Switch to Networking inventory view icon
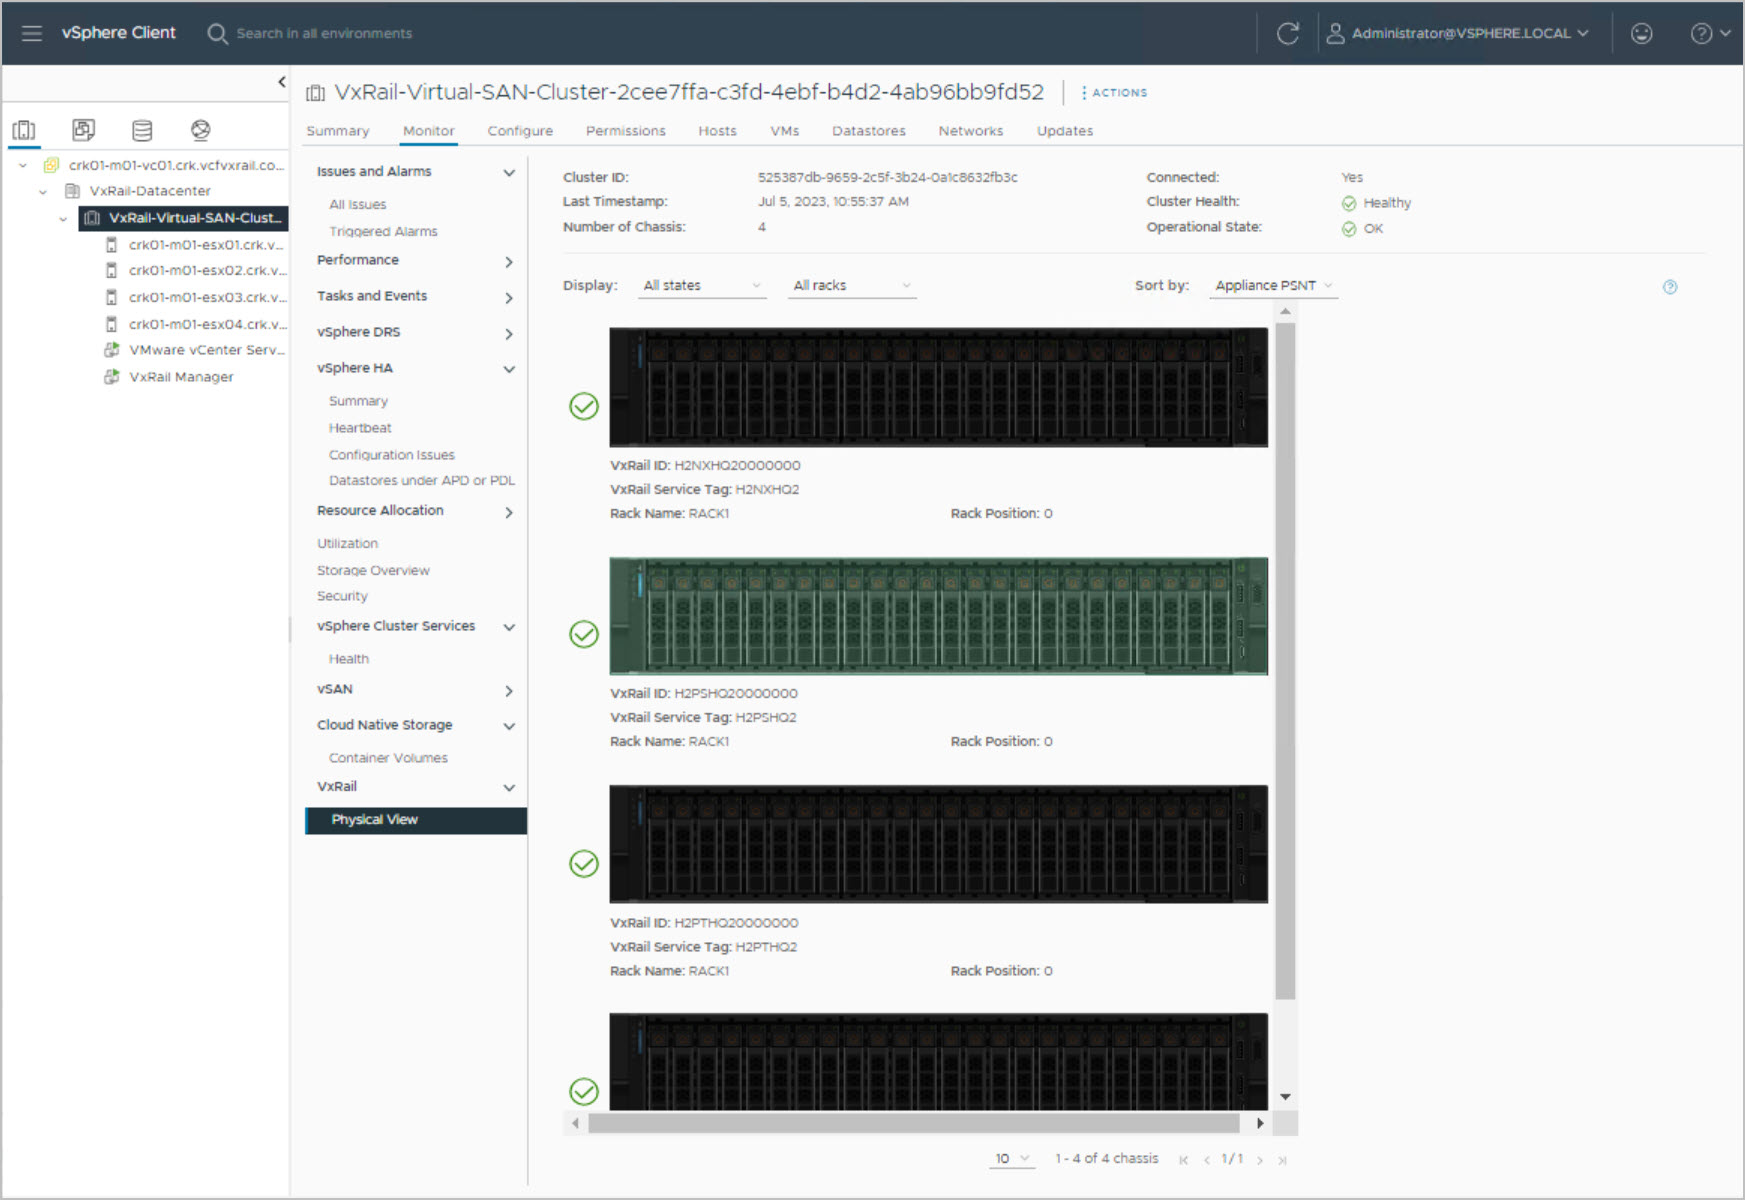The image size is (1745, 1200). (201, 130)
